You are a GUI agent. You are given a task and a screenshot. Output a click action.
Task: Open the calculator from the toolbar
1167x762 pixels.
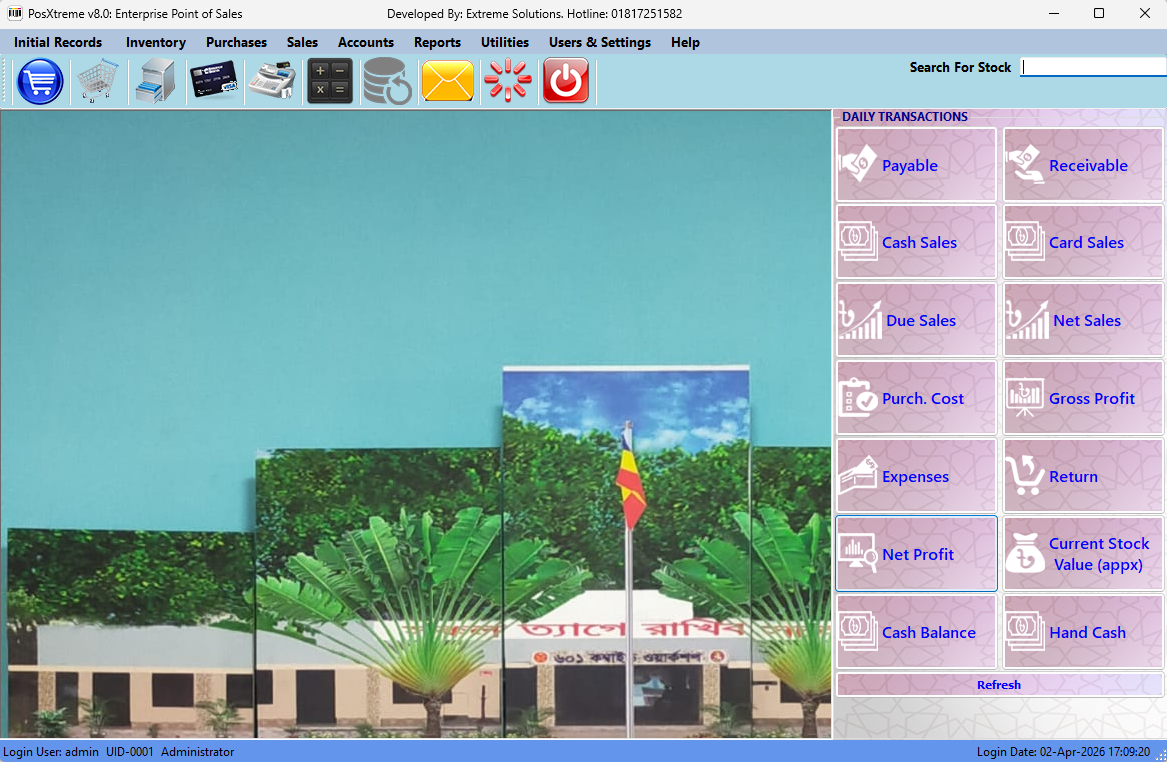[329, 81]
